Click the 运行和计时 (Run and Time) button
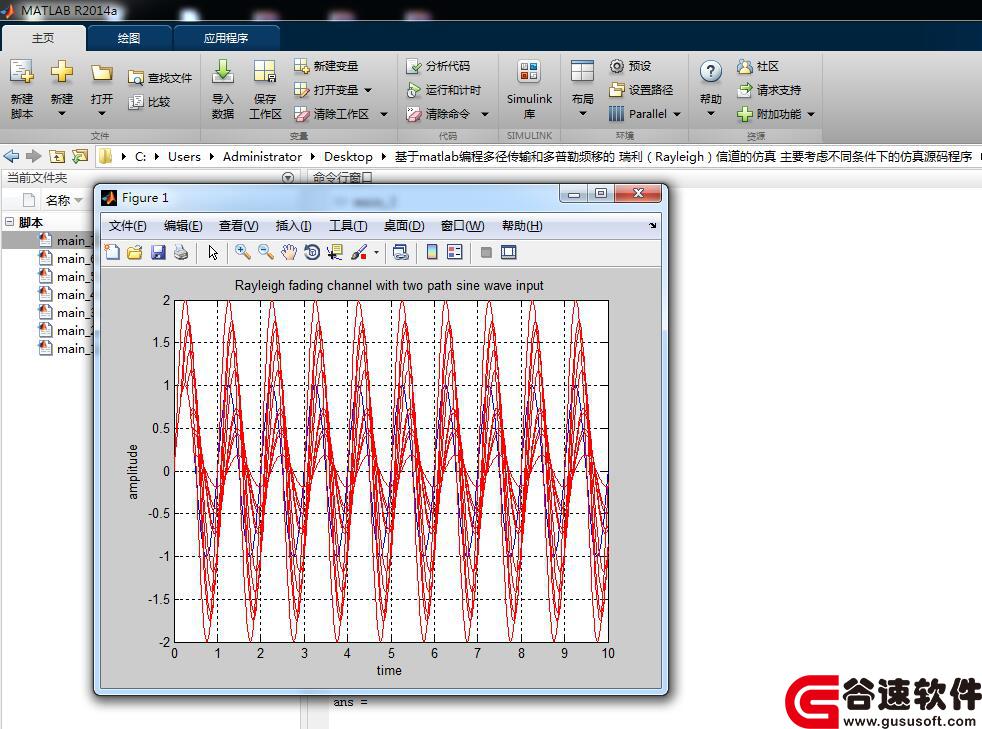This screenshot has height=729, width=982. pos(443,90)
